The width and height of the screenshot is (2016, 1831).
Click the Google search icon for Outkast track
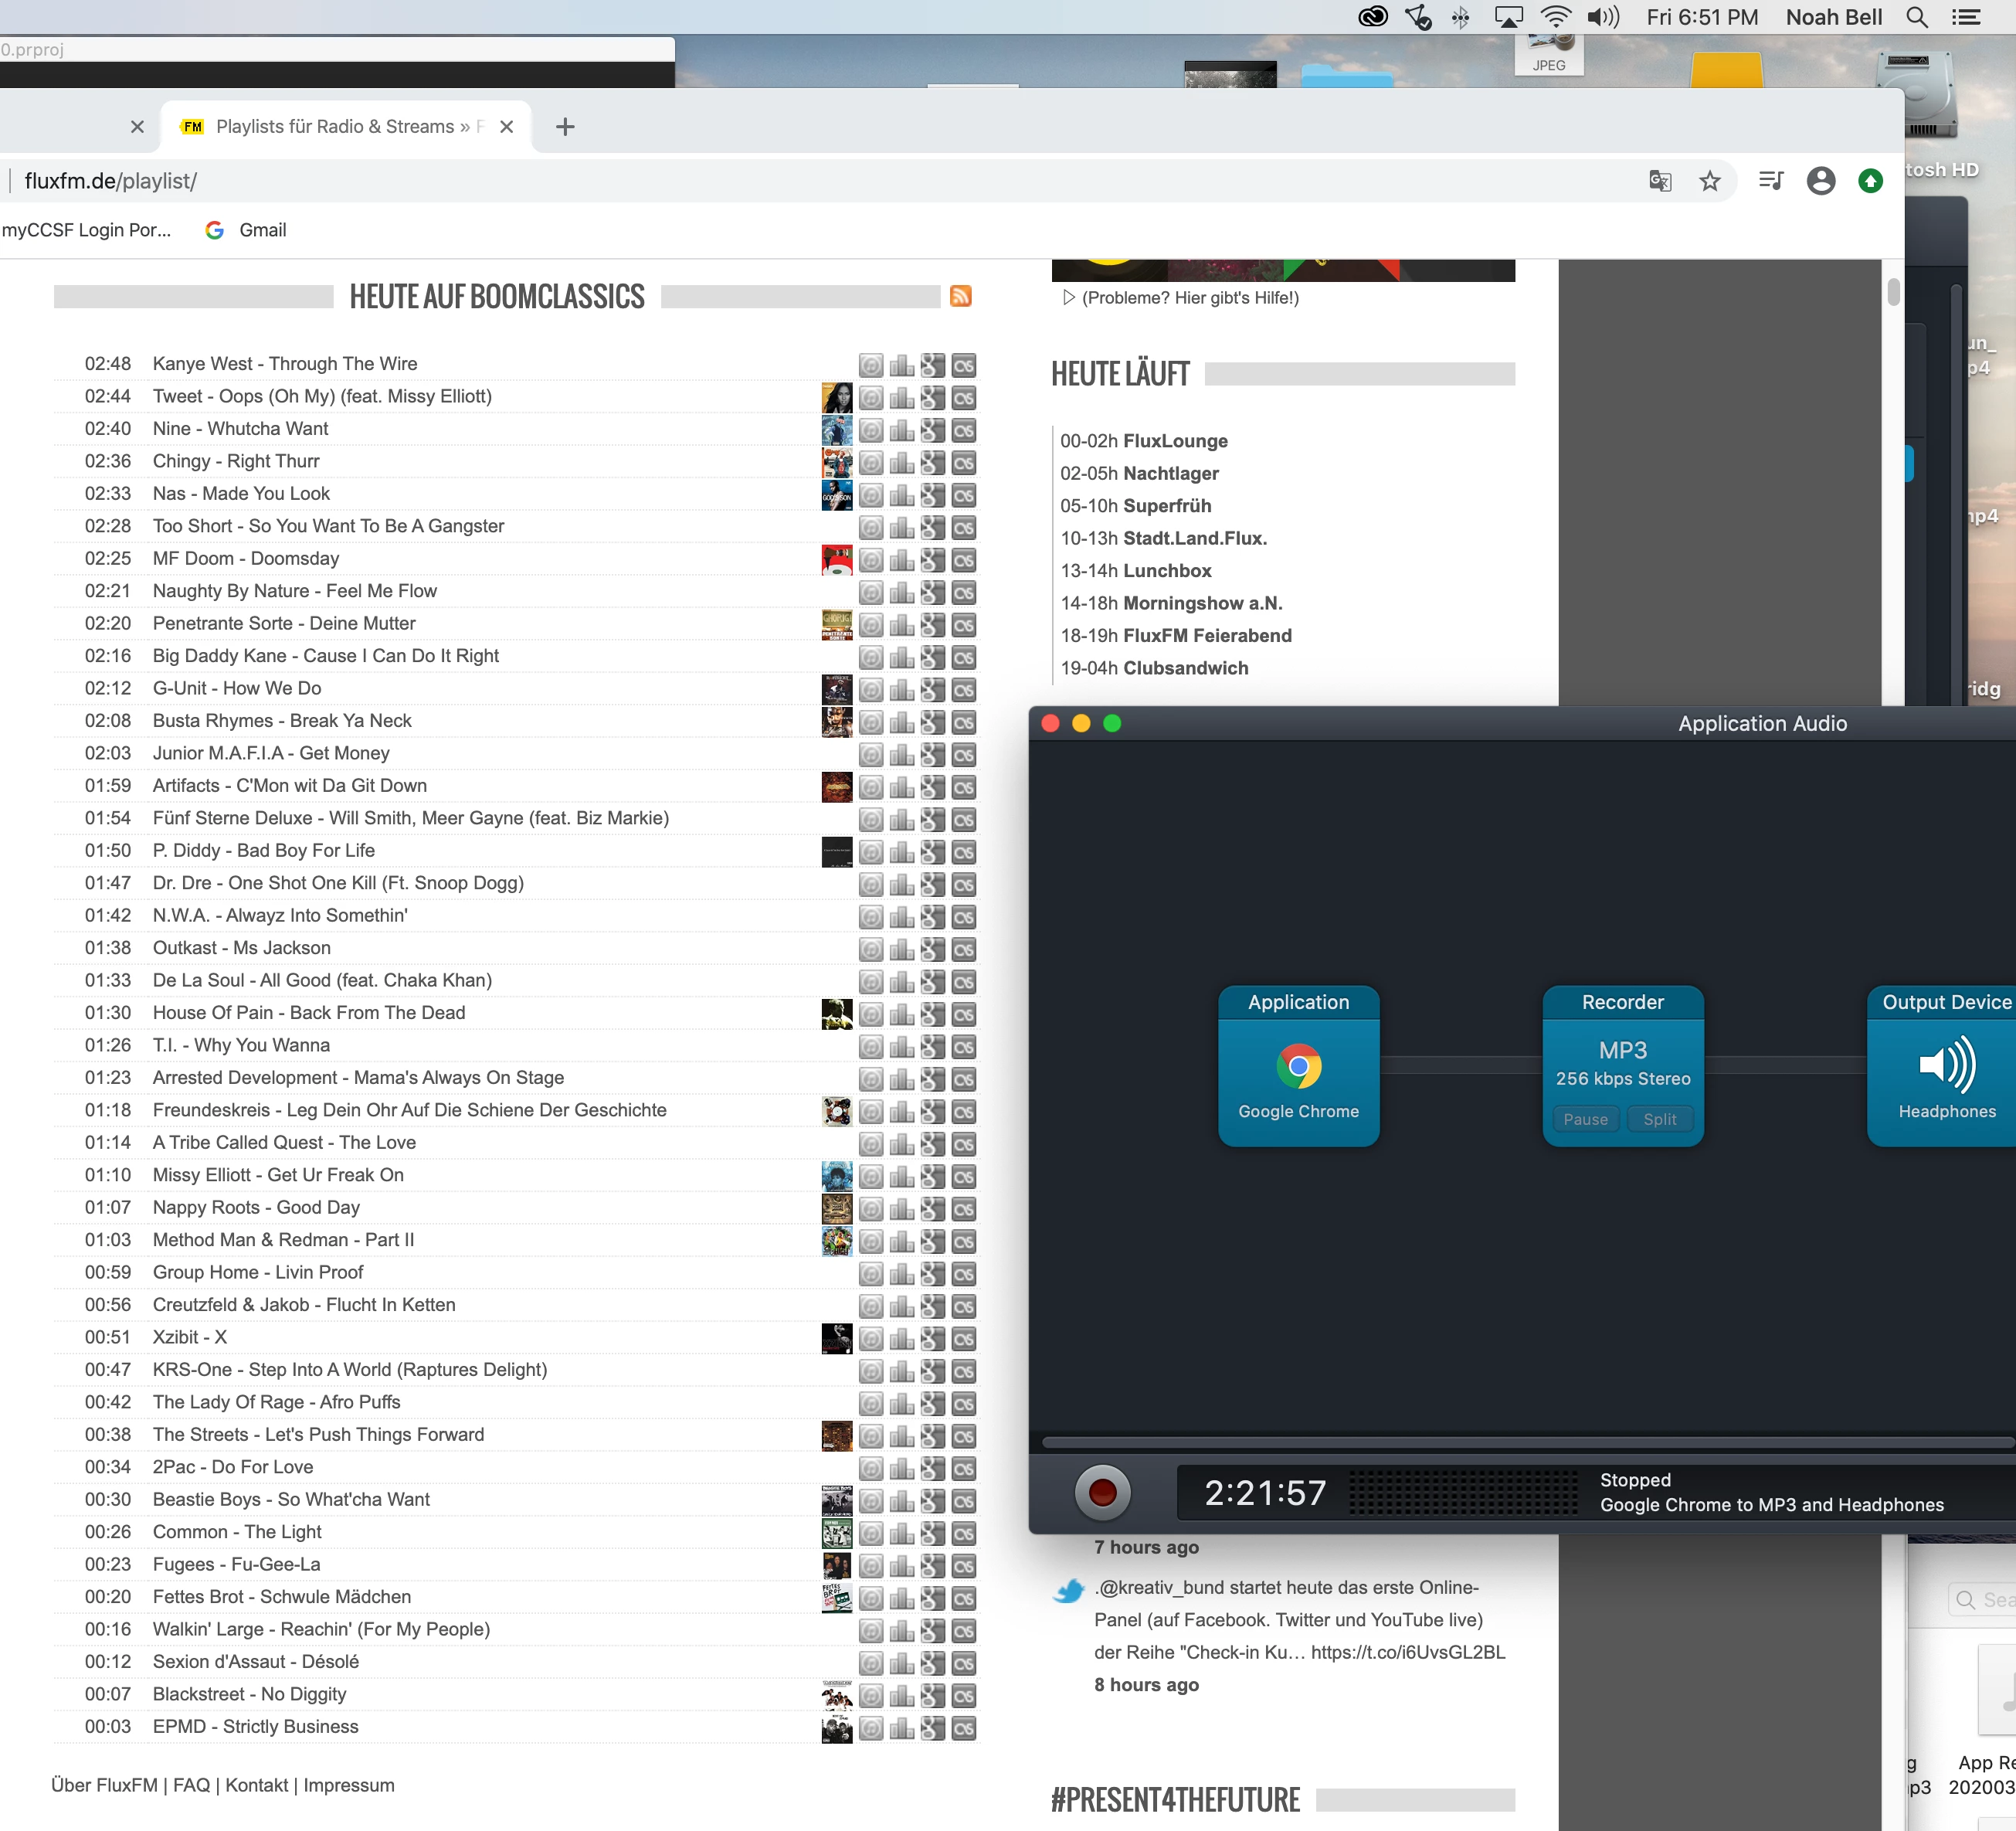(x=932, y=950)
